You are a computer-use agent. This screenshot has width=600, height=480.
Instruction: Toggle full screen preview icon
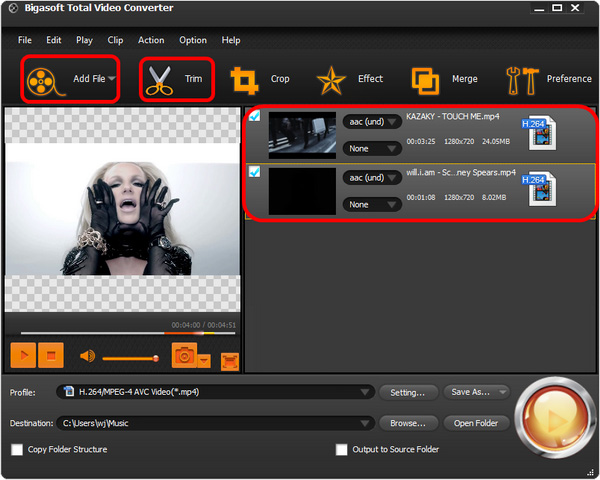[230, 362]
